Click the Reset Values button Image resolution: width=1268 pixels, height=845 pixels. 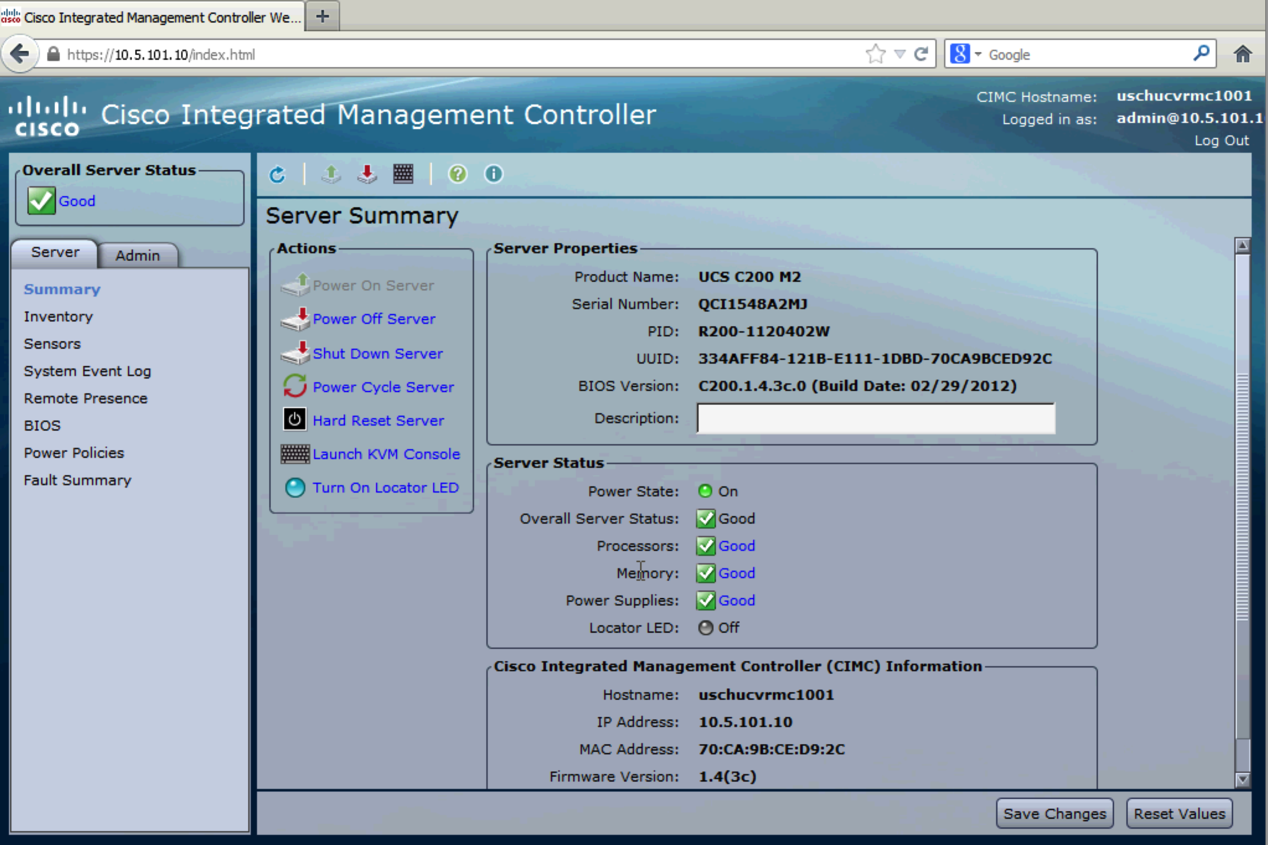click(1179, 813)
